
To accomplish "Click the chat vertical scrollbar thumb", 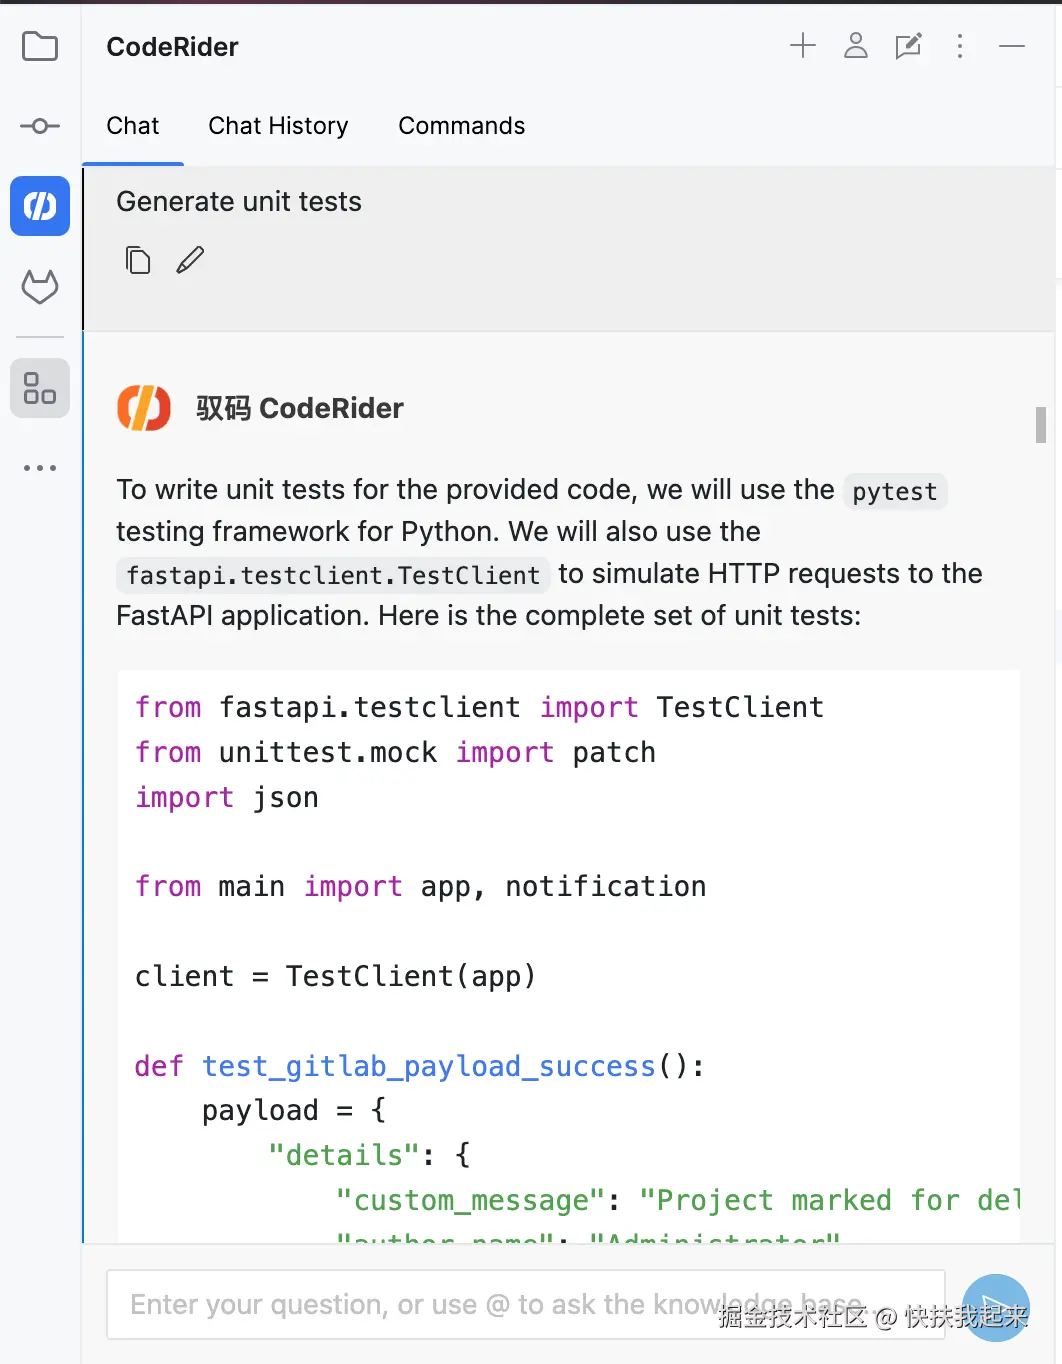I will click(1041, 425).
